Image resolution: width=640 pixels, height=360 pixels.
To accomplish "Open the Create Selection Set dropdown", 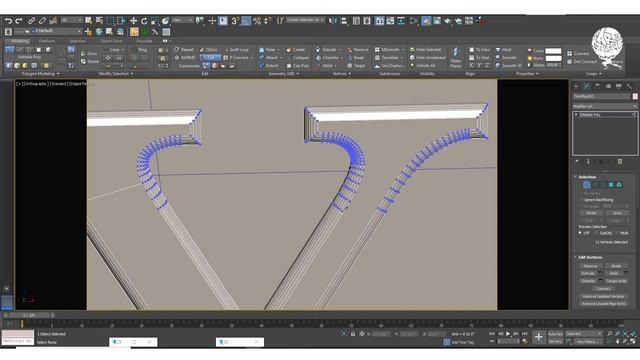I will 305,20.
